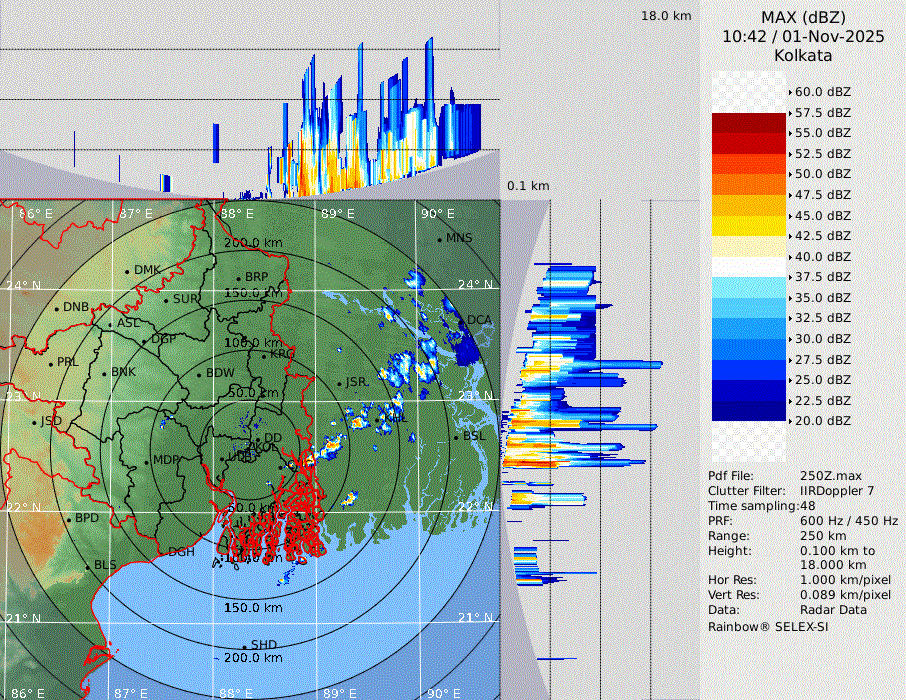Click the MNS station marker dot

pyautogui.click(x=439, y=239)
